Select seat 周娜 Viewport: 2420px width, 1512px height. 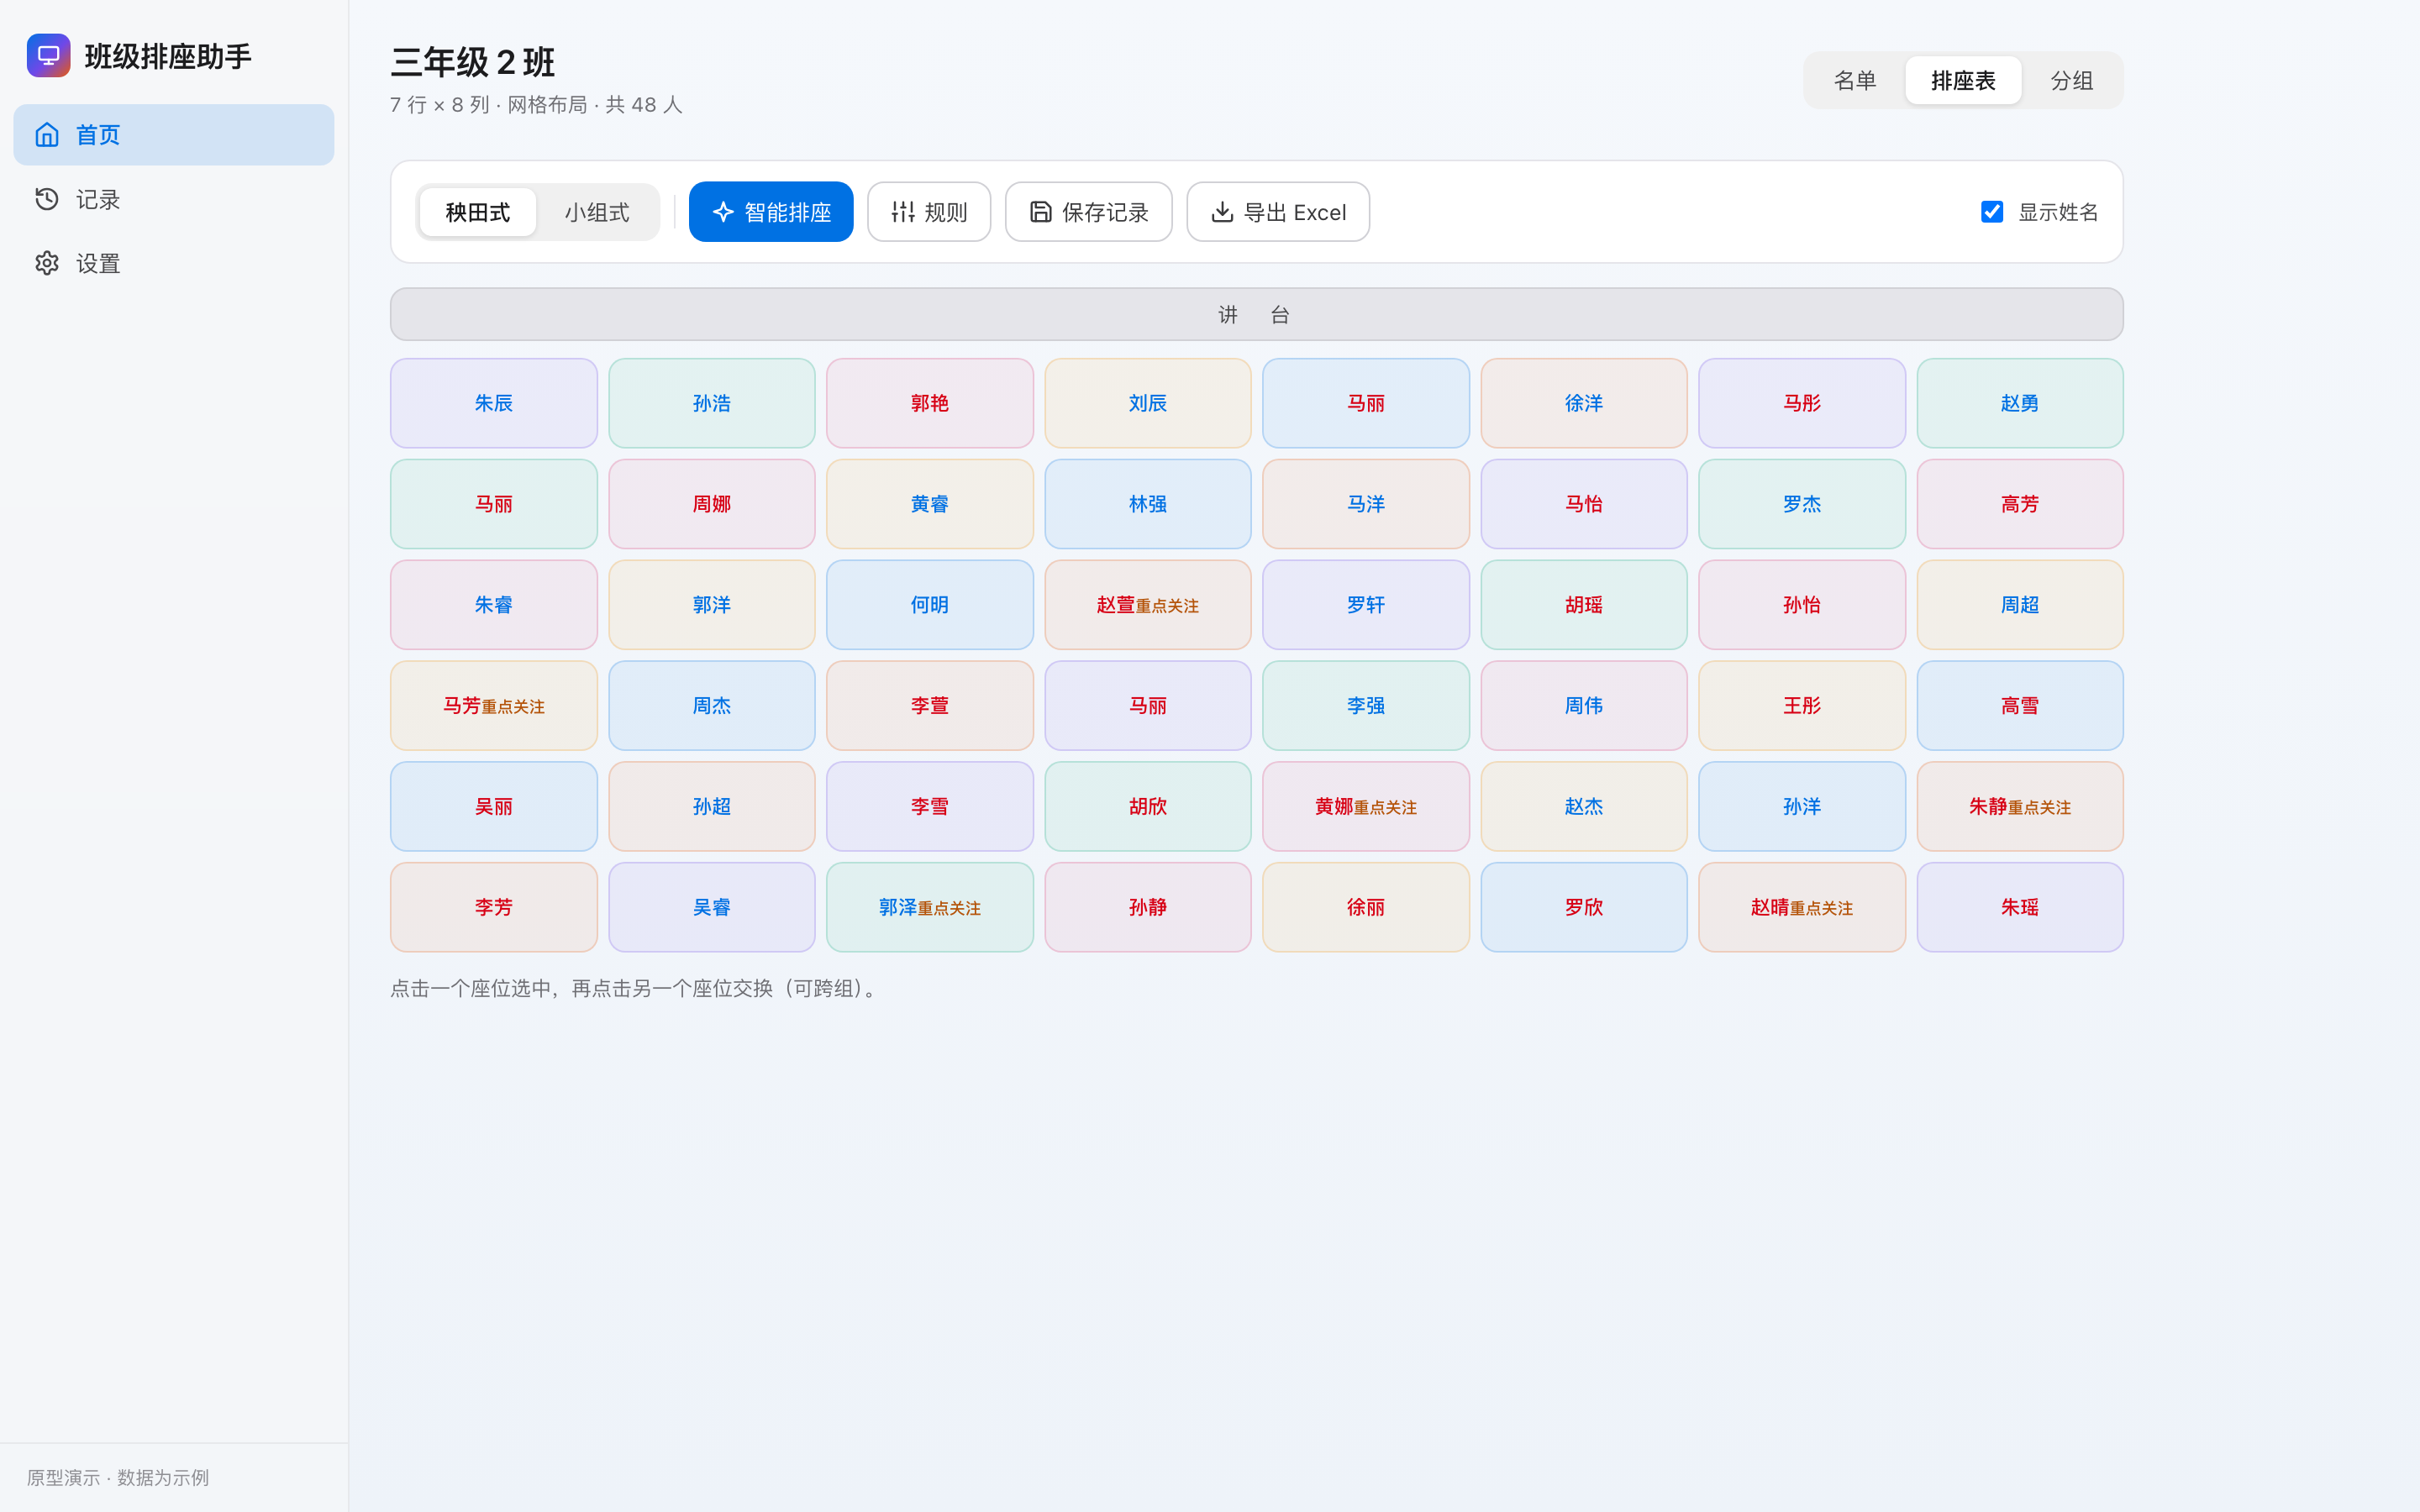[x=712, y=504]
